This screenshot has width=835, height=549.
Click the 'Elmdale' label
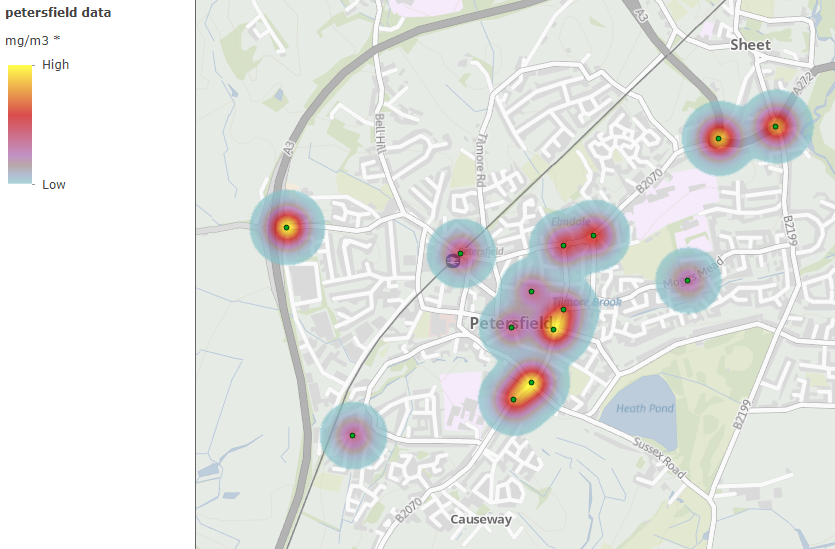(570, 222)
